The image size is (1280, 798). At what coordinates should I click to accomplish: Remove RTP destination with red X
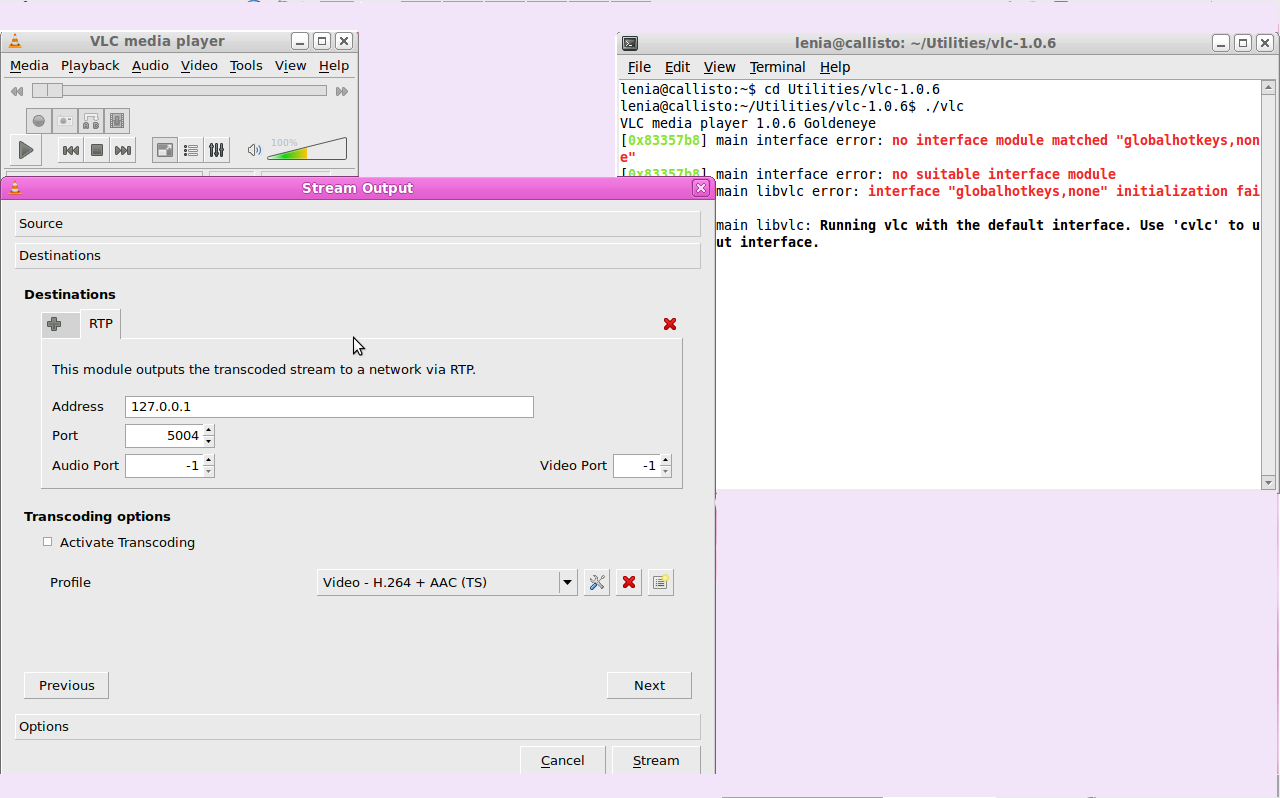pos(670,324)
